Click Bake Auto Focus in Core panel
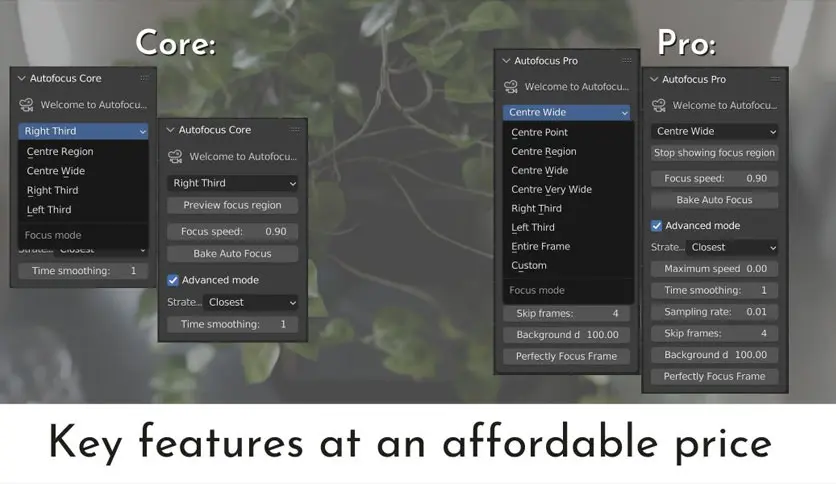The image size is (836, 484). click(232, 254)
